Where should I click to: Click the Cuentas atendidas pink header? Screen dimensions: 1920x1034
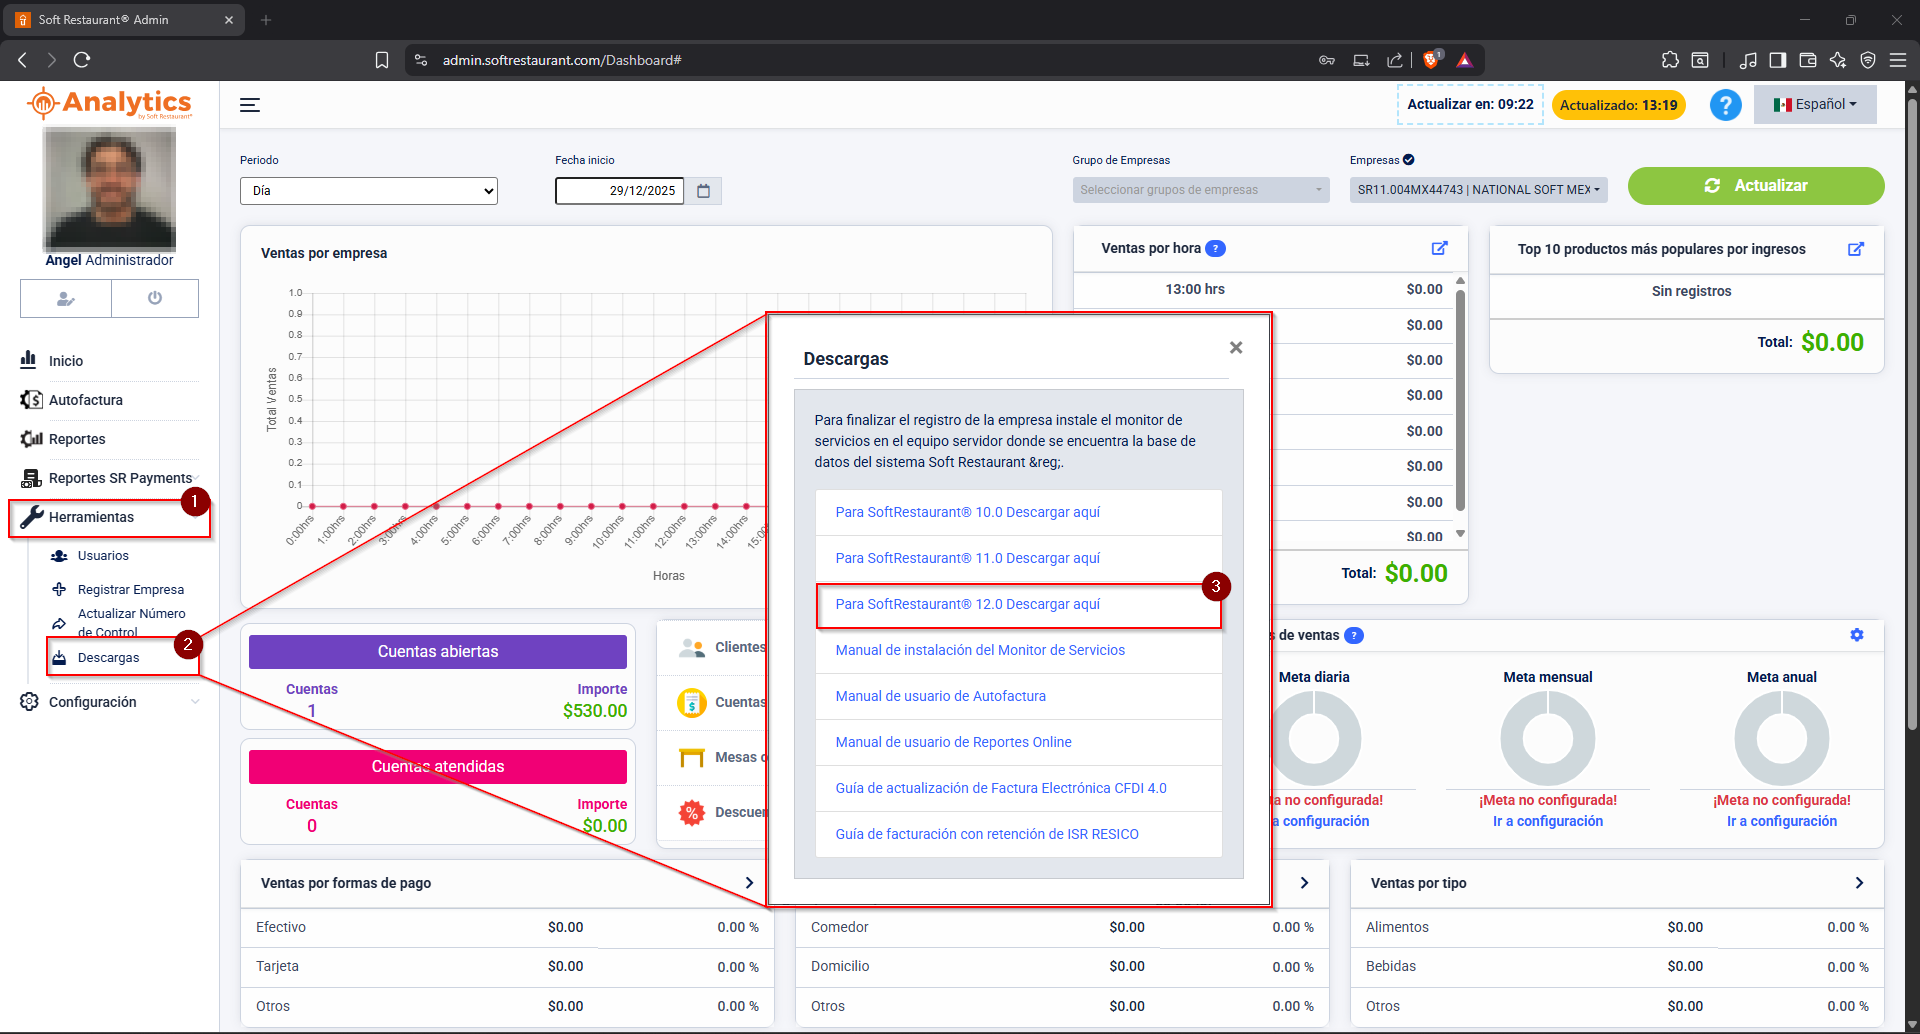[x=438, y=767]
